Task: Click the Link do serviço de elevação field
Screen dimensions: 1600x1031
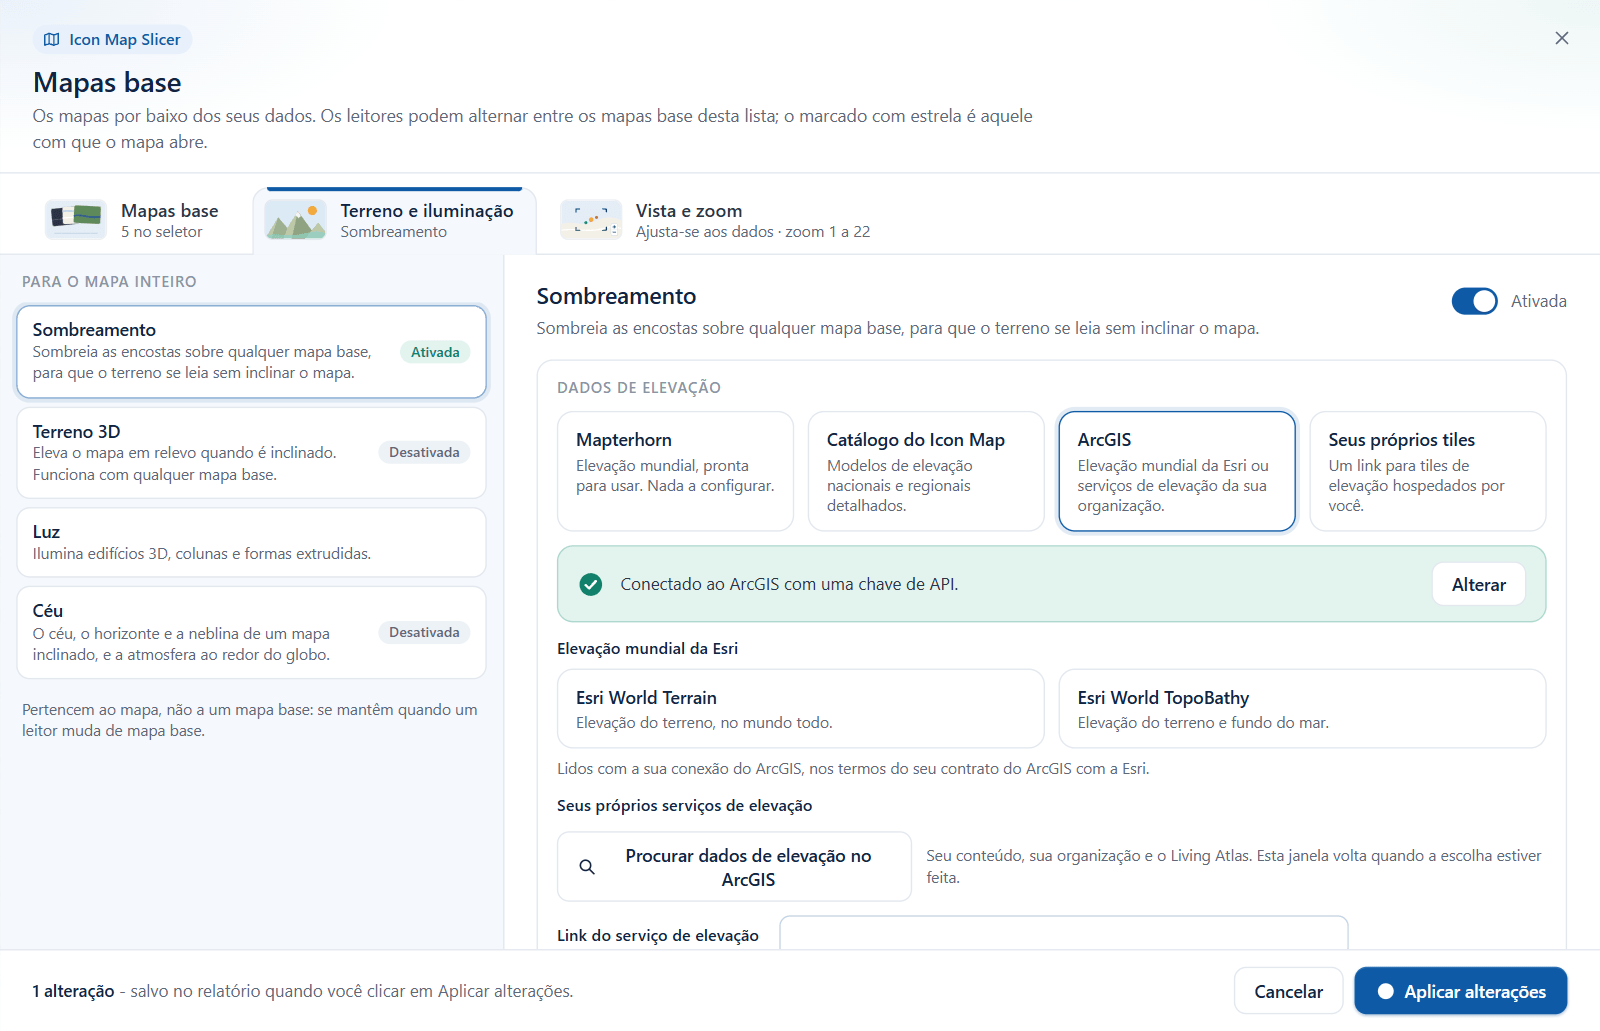Action: (x=1064, y=933)
